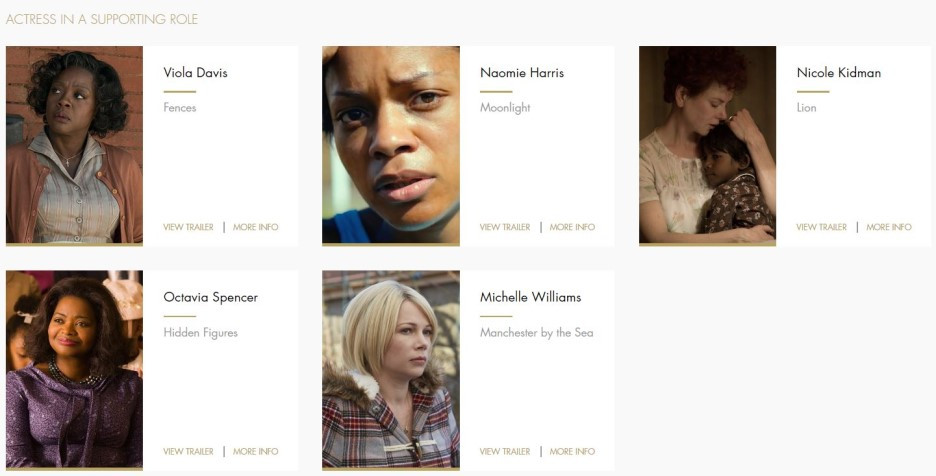View trailer for Hidden Figures
The height and width of the screenshot is (476, 936).
[x=188, y=452]
